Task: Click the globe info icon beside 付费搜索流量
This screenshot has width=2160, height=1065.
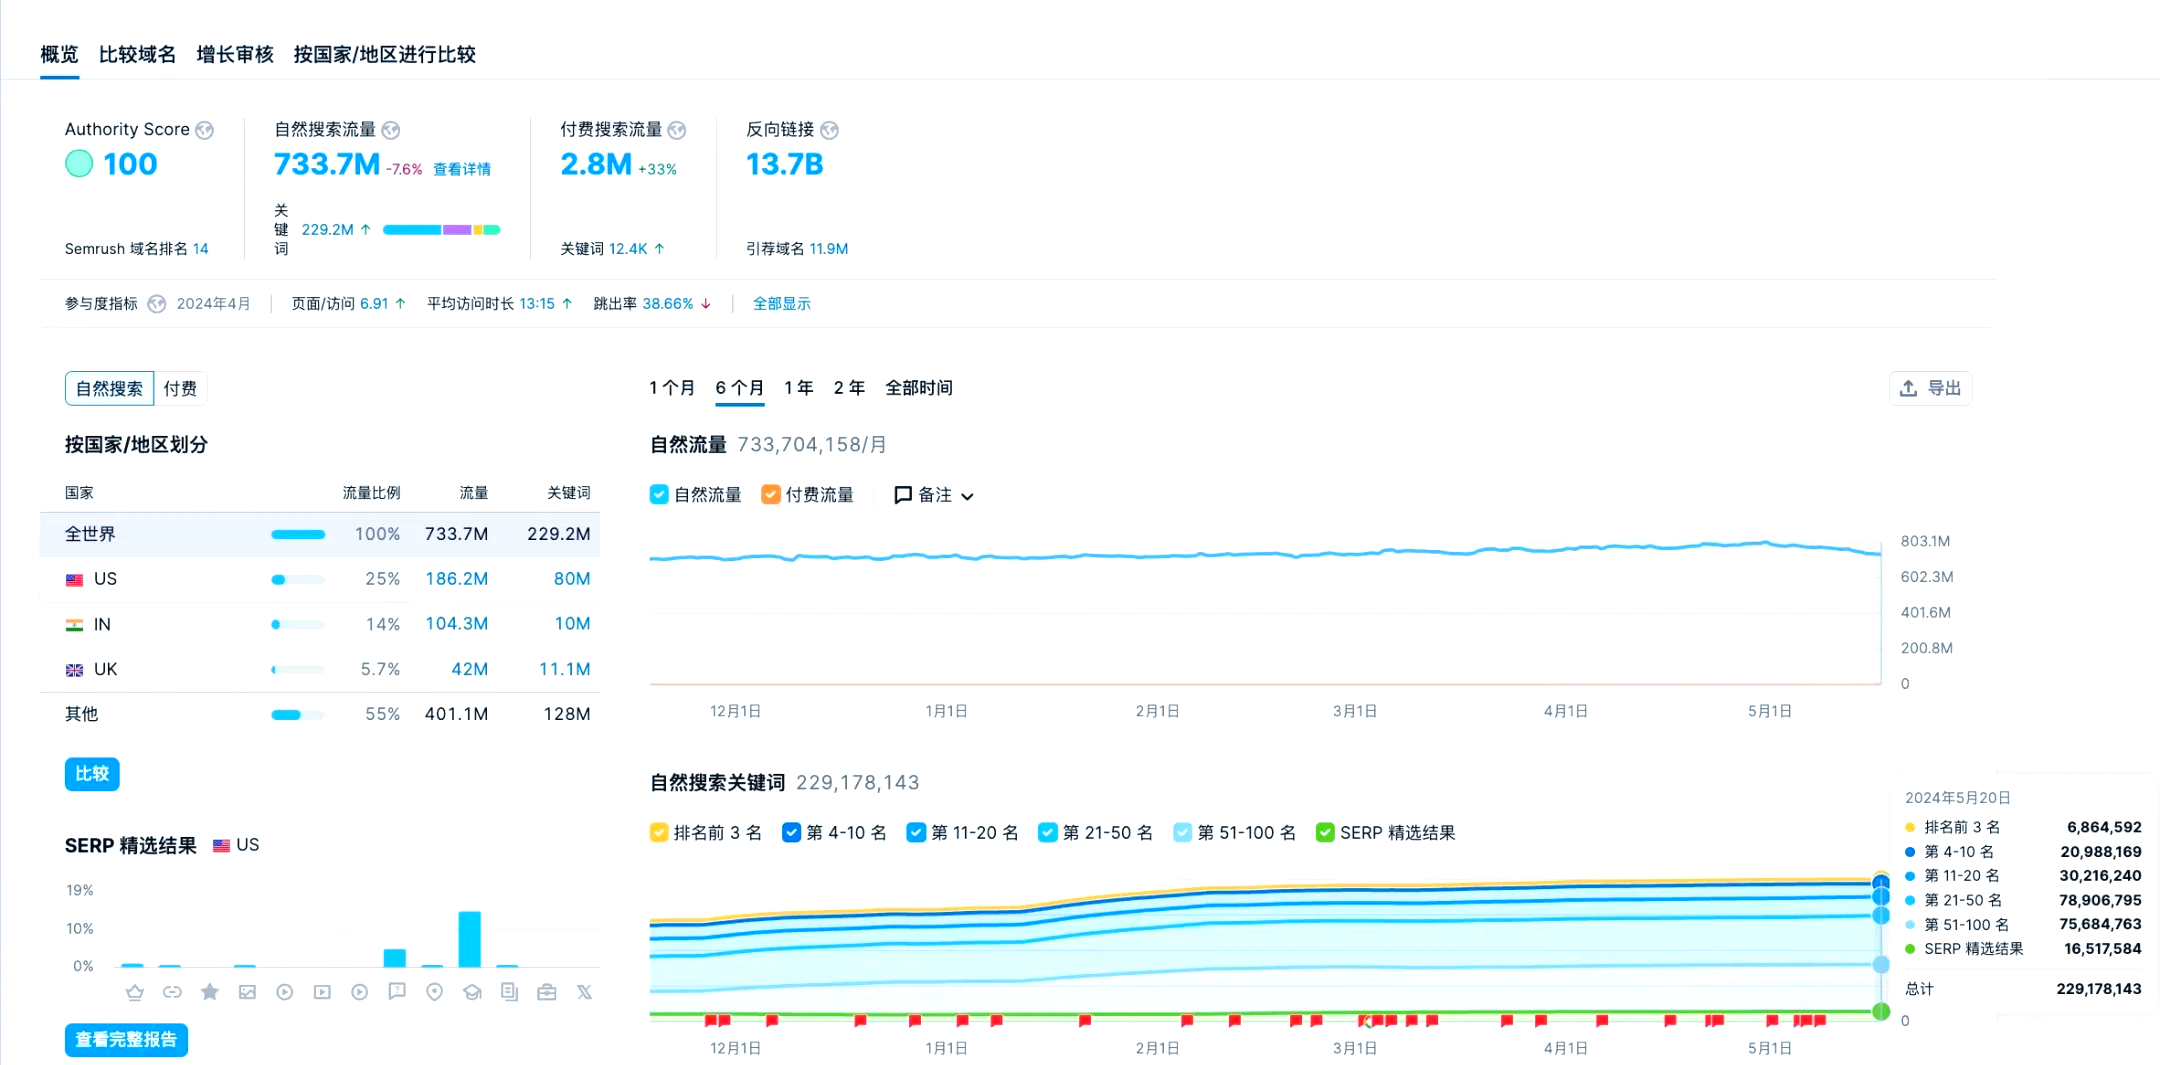Action: (677, 130)
